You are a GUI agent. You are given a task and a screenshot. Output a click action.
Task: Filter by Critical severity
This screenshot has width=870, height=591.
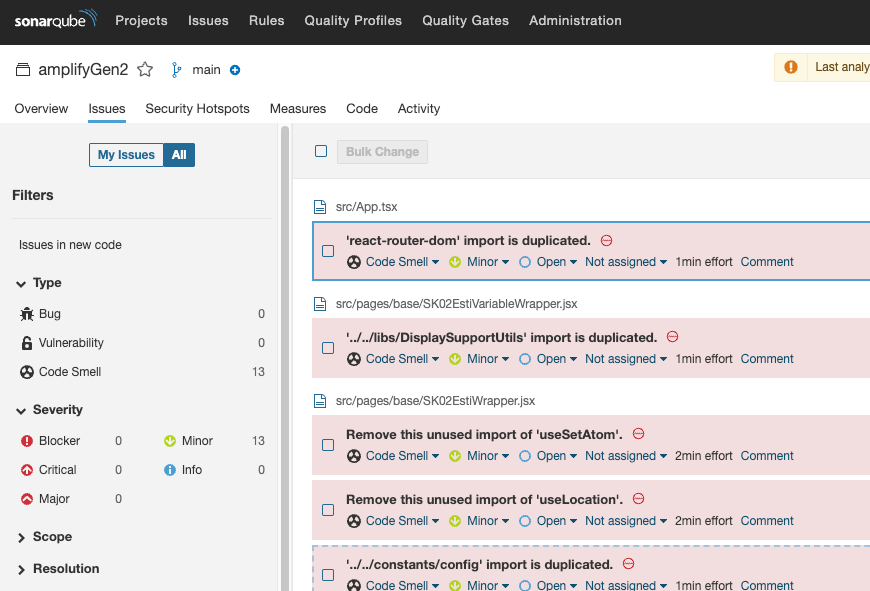point(70,469)
